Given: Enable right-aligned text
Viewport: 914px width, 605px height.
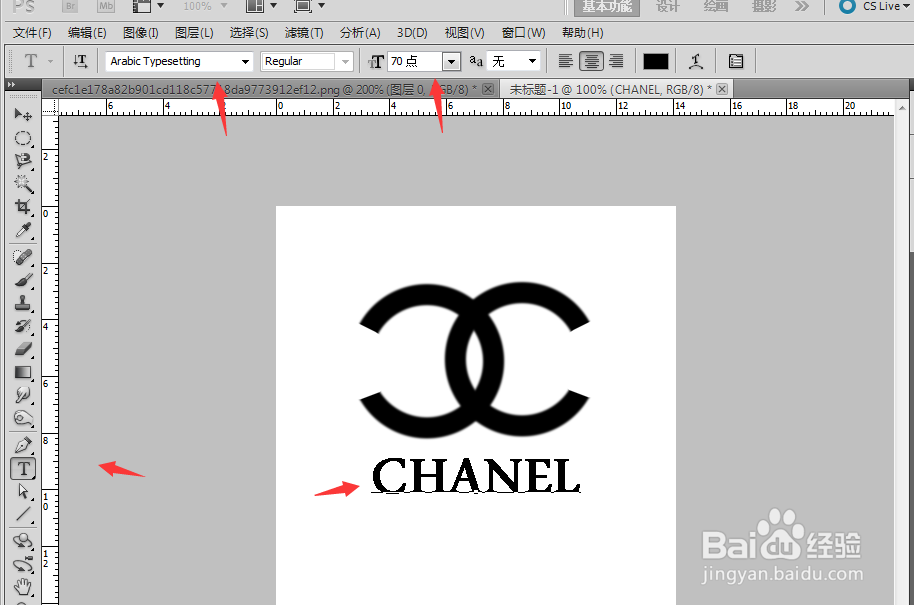Looking at the screenshot, I should [x=616, y=61].
